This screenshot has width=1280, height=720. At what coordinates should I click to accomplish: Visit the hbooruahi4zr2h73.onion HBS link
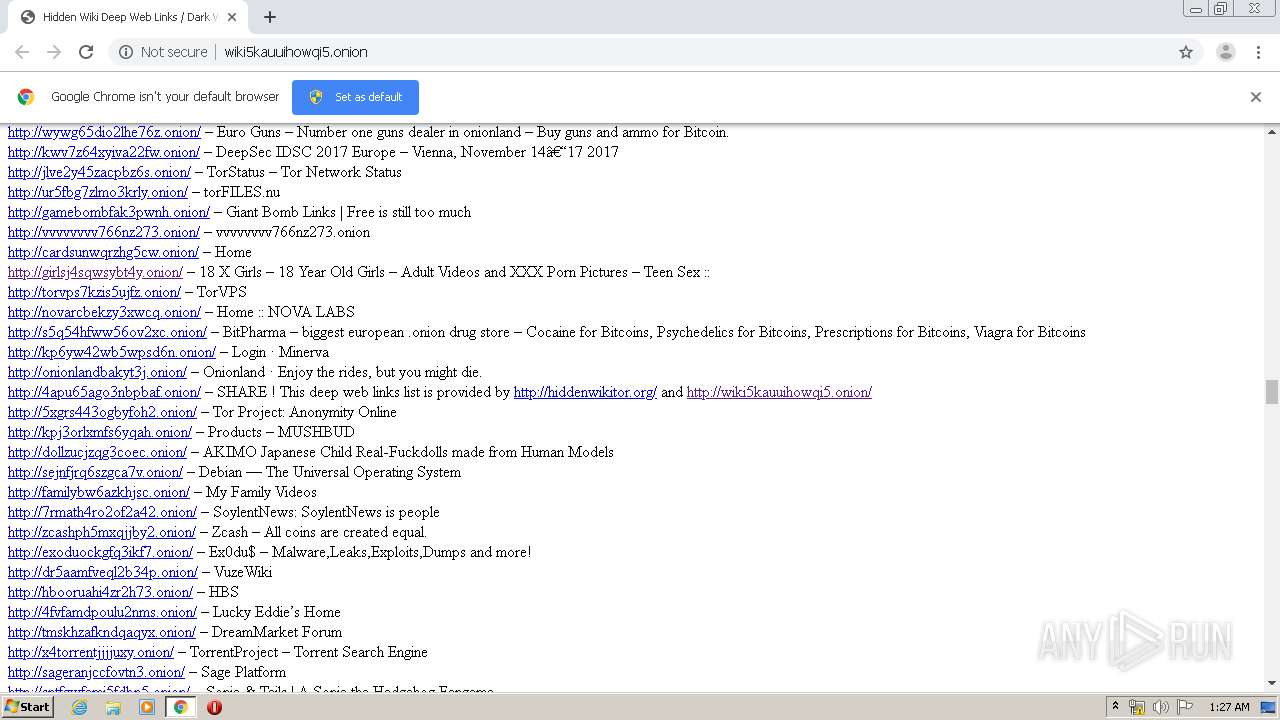pos(100,592)
